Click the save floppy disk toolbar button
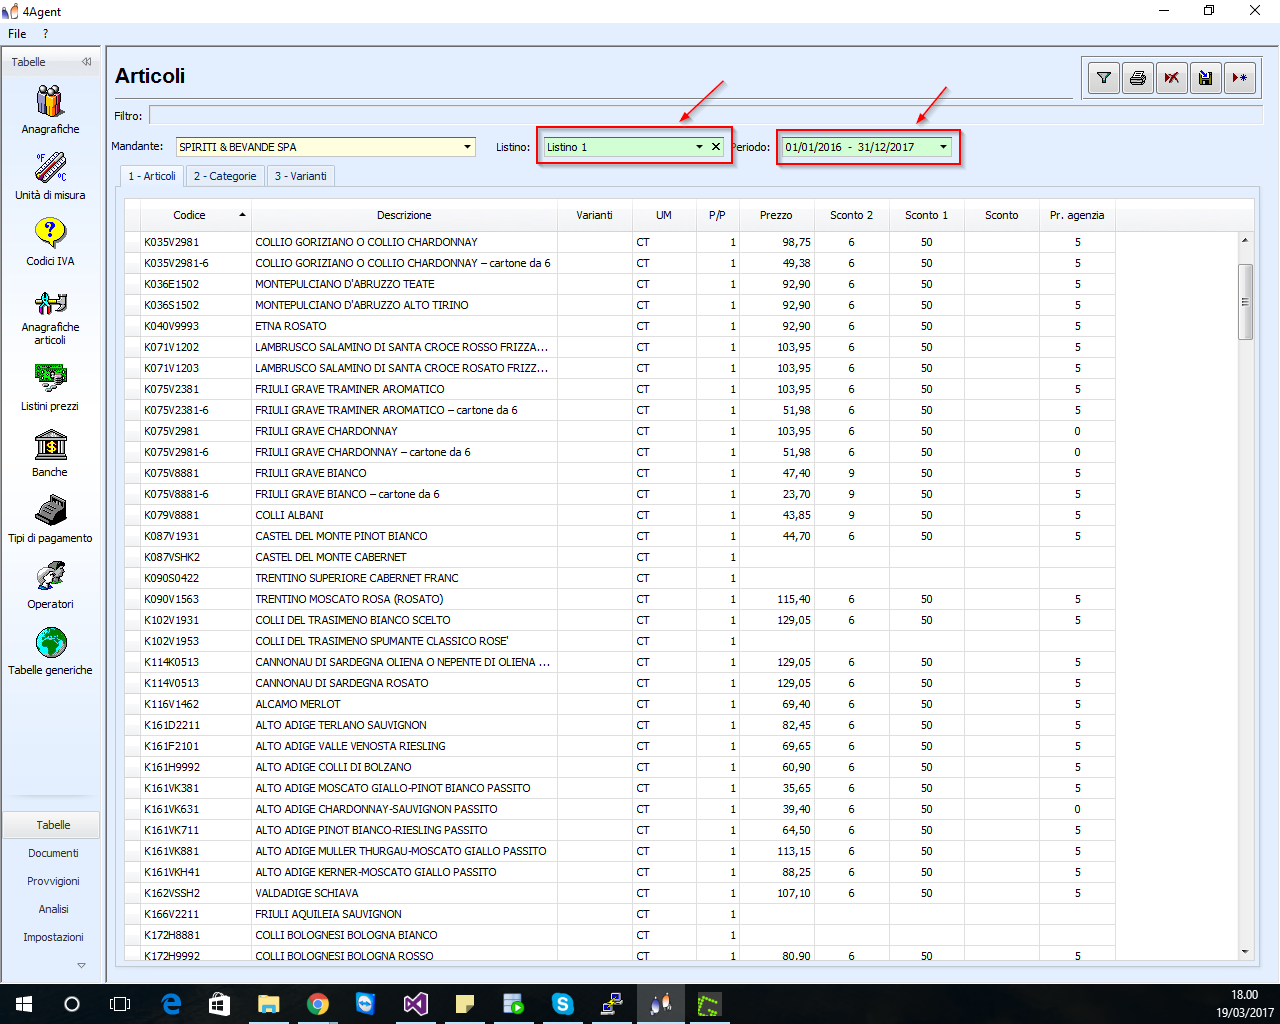This screenshot has height=1024, width=1280. point(1206,77)
